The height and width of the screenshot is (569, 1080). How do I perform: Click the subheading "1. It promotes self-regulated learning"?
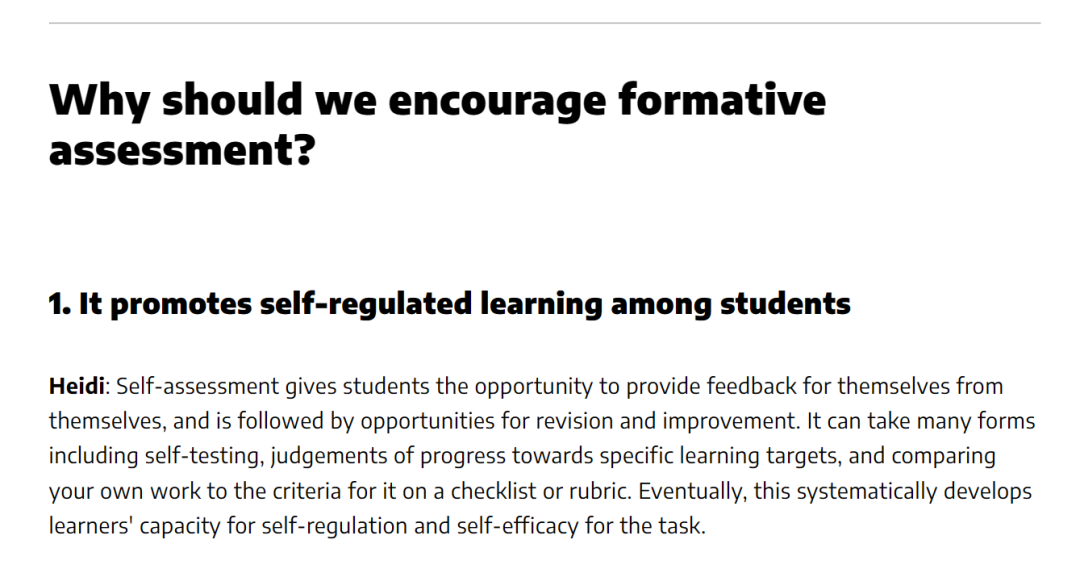[450, 304]
